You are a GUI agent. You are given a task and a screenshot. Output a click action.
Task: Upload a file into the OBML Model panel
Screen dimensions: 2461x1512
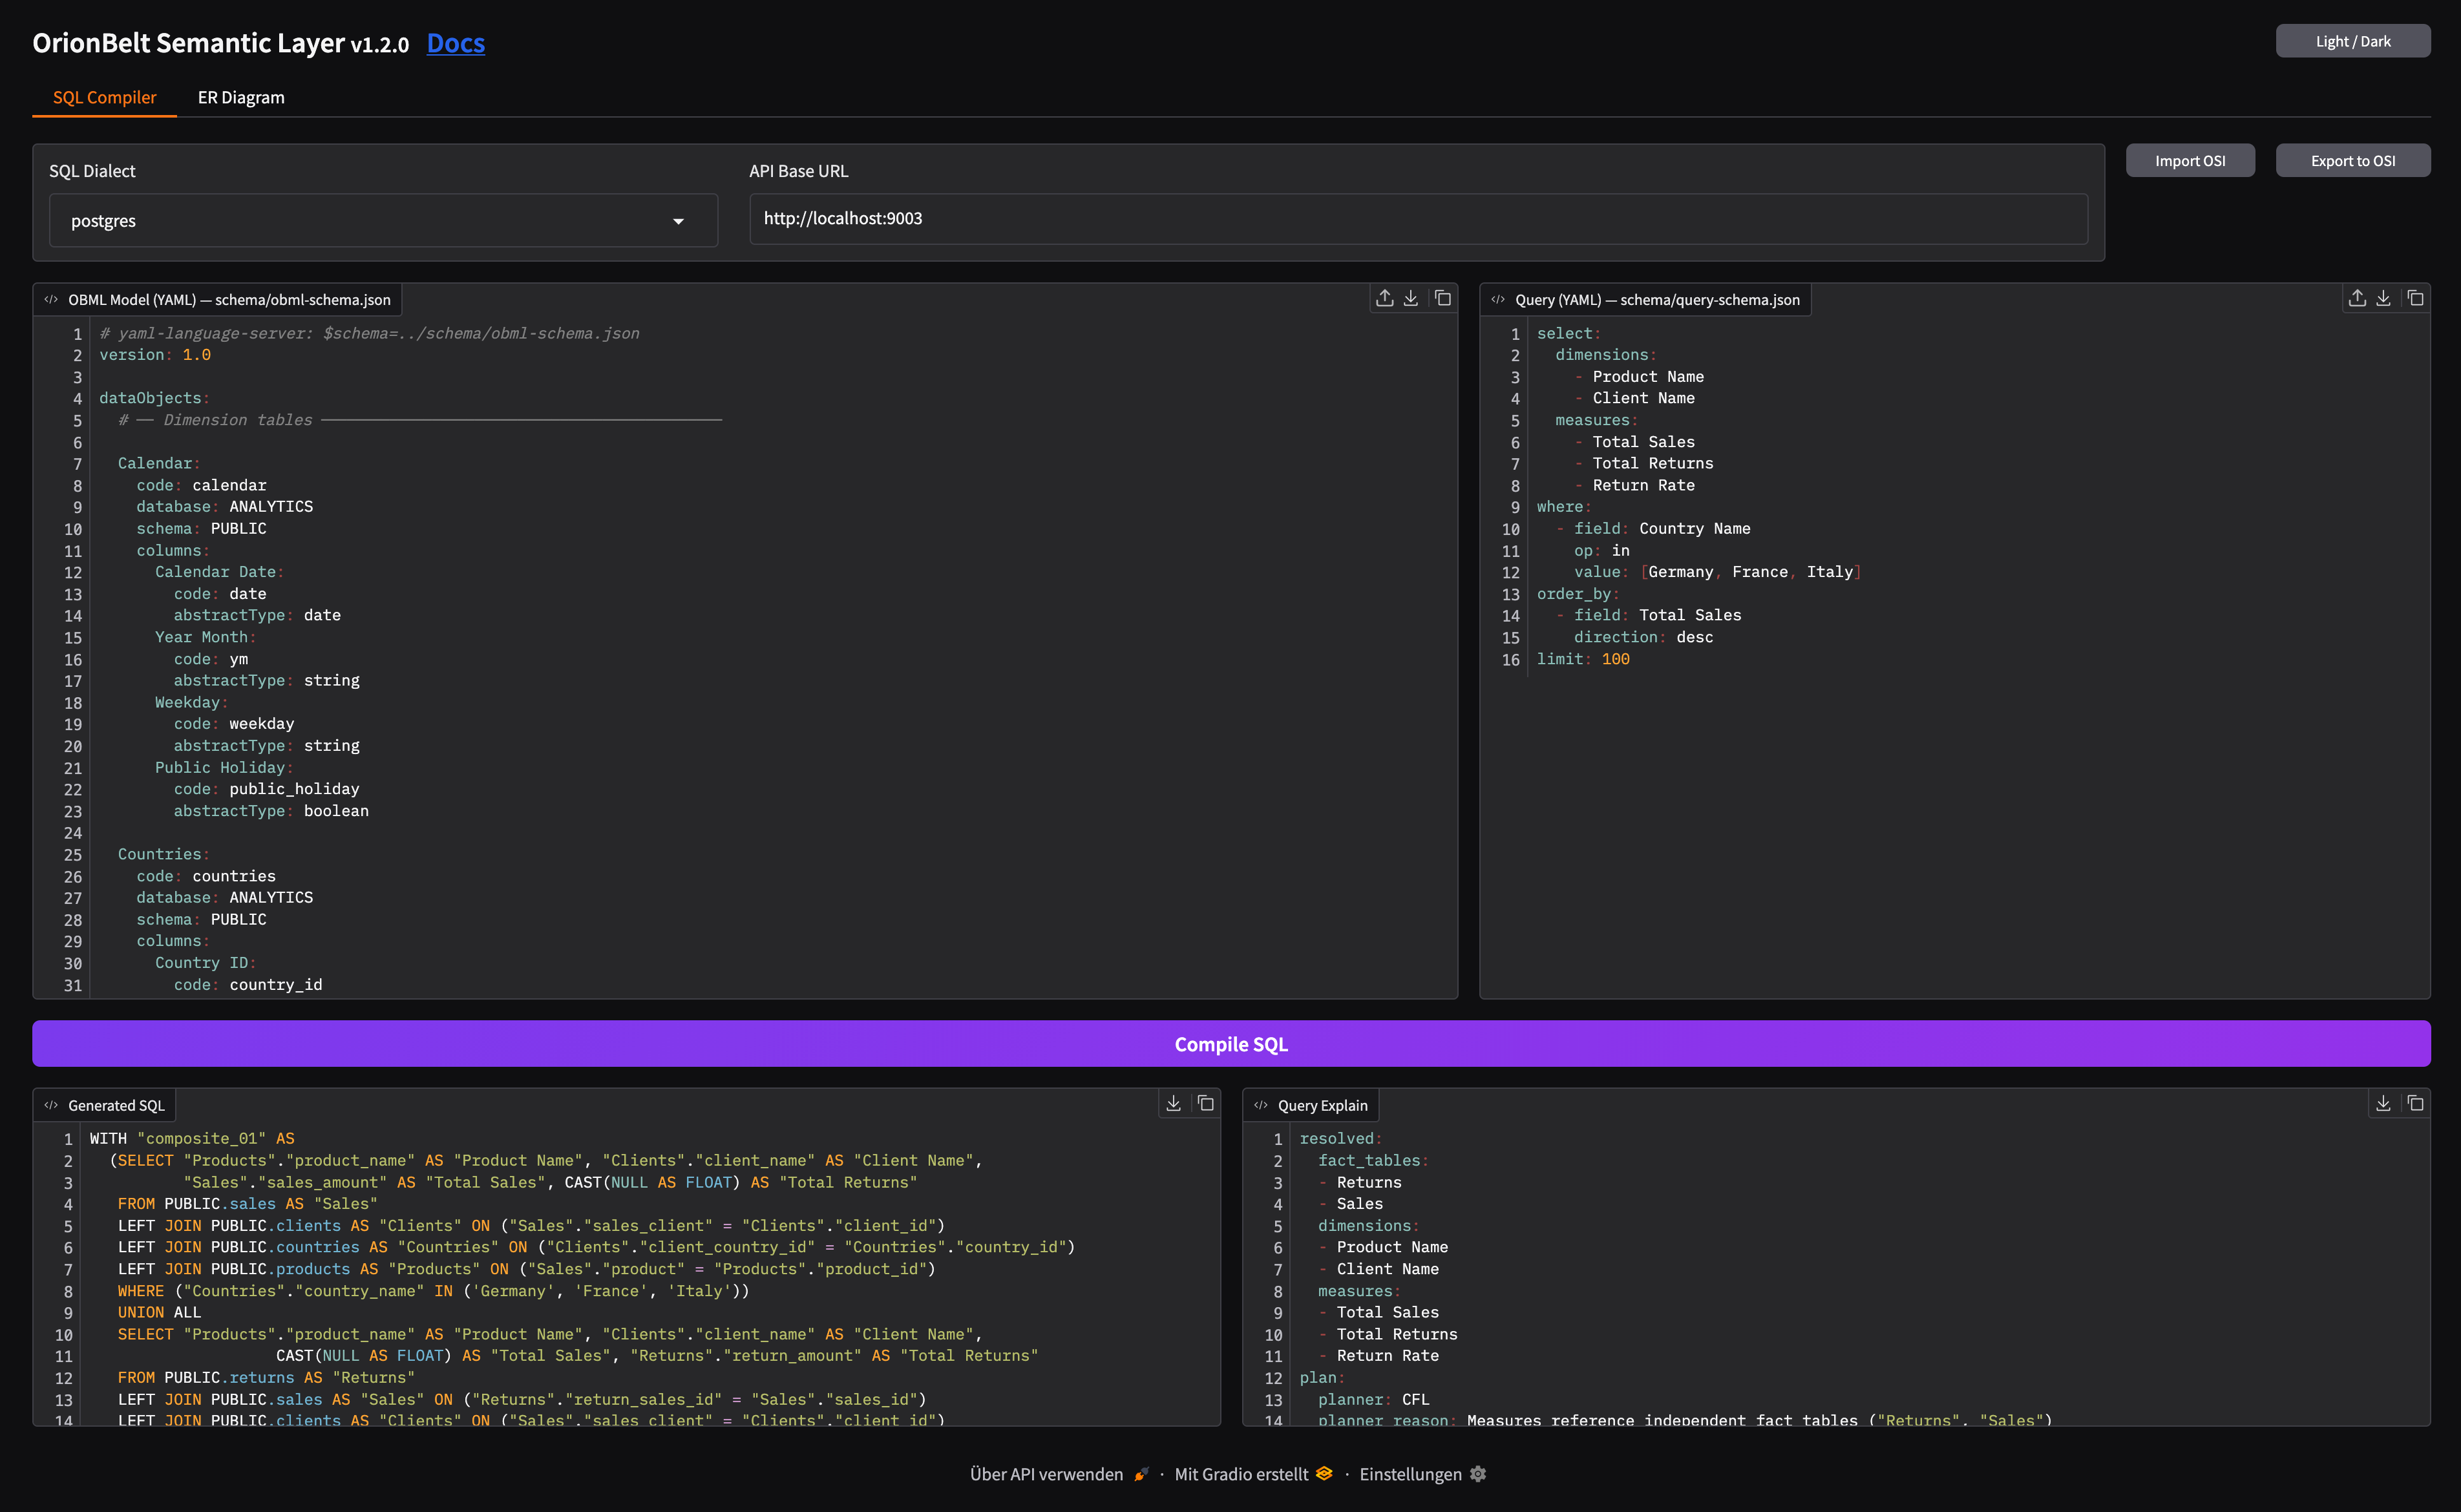pos(1384,298)
